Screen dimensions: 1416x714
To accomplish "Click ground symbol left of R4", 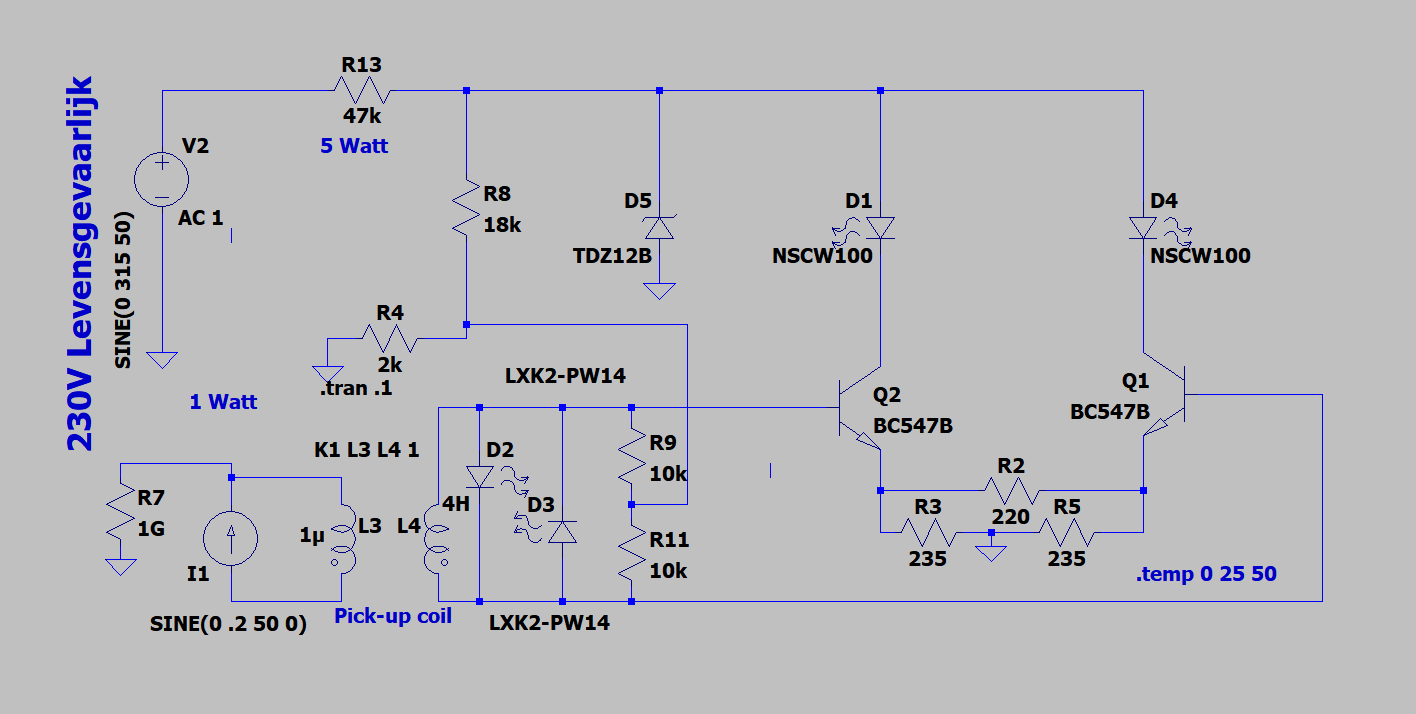I will [x=328, y=374].
